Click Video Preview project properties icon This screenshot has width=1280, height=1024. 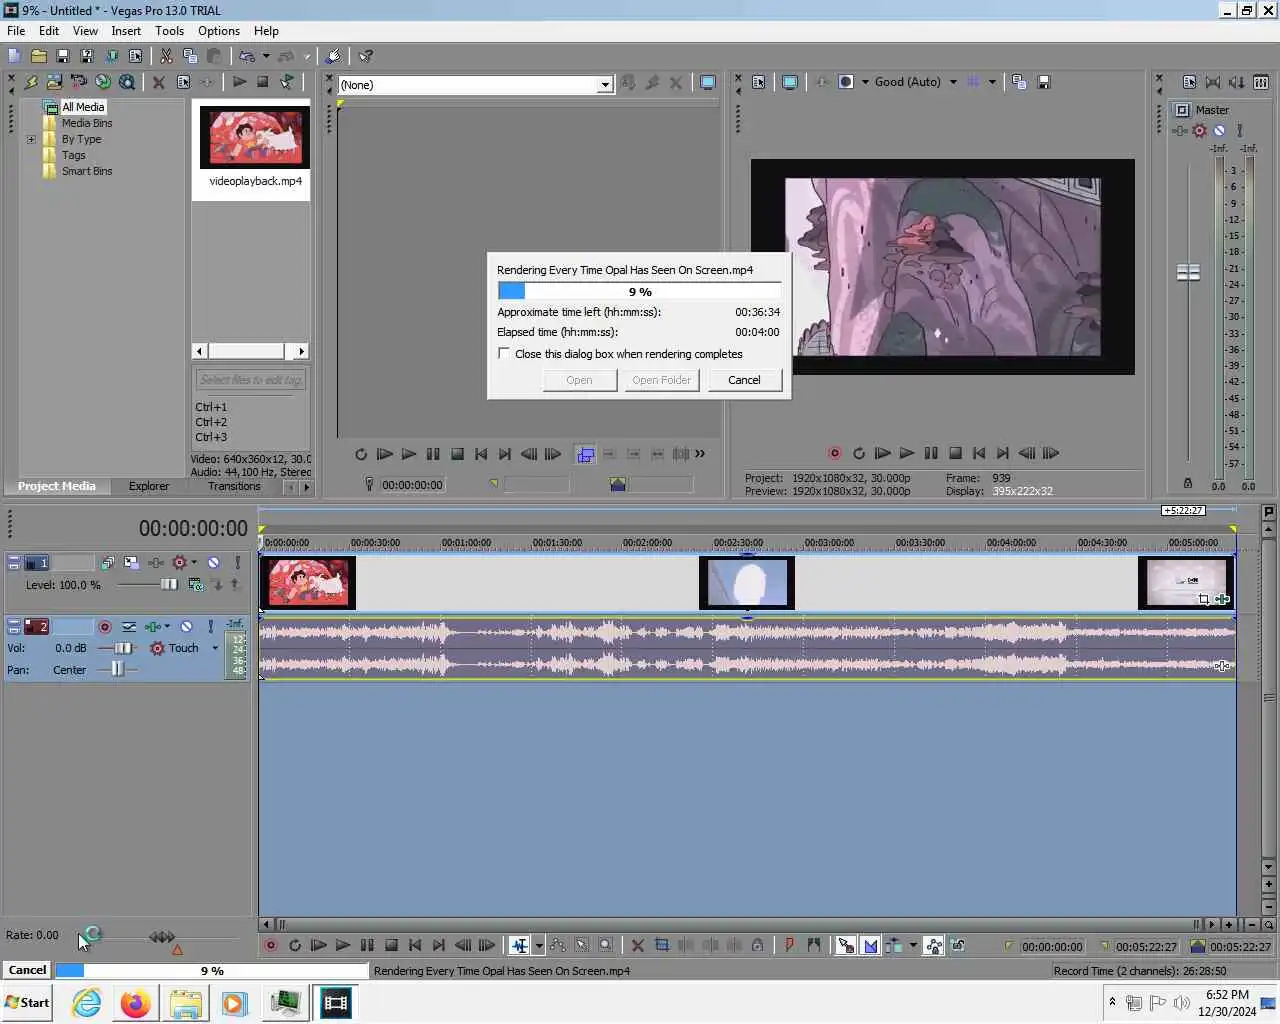(758, 82)
